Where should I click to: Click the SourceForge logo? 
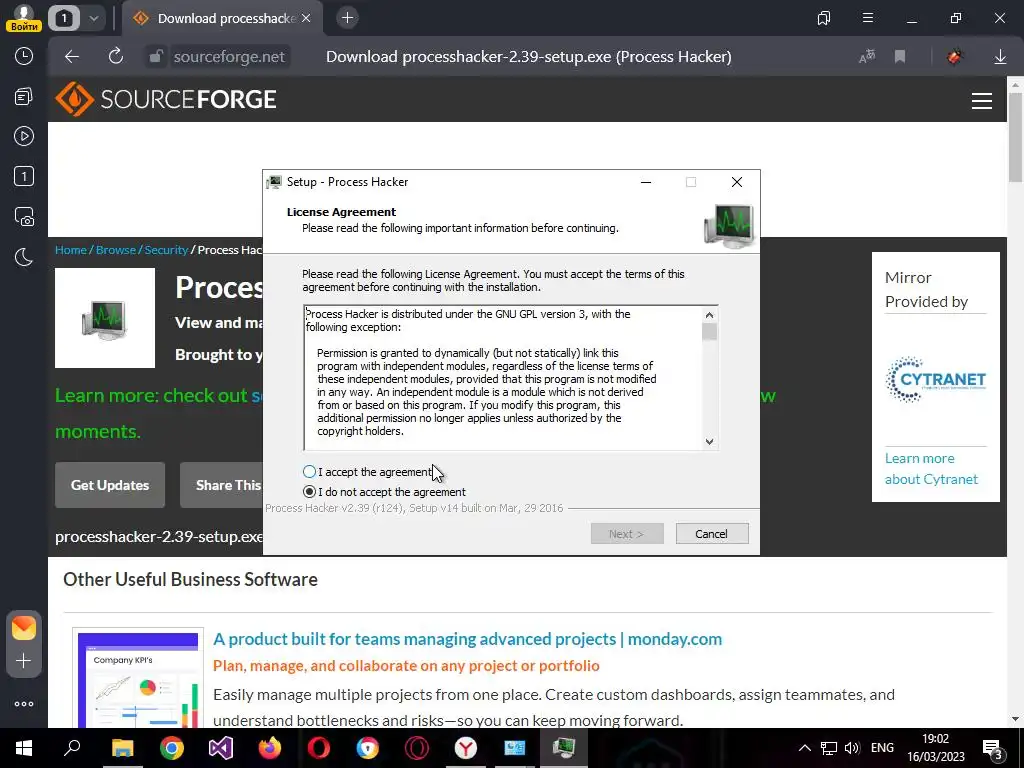tap(166, 99)
